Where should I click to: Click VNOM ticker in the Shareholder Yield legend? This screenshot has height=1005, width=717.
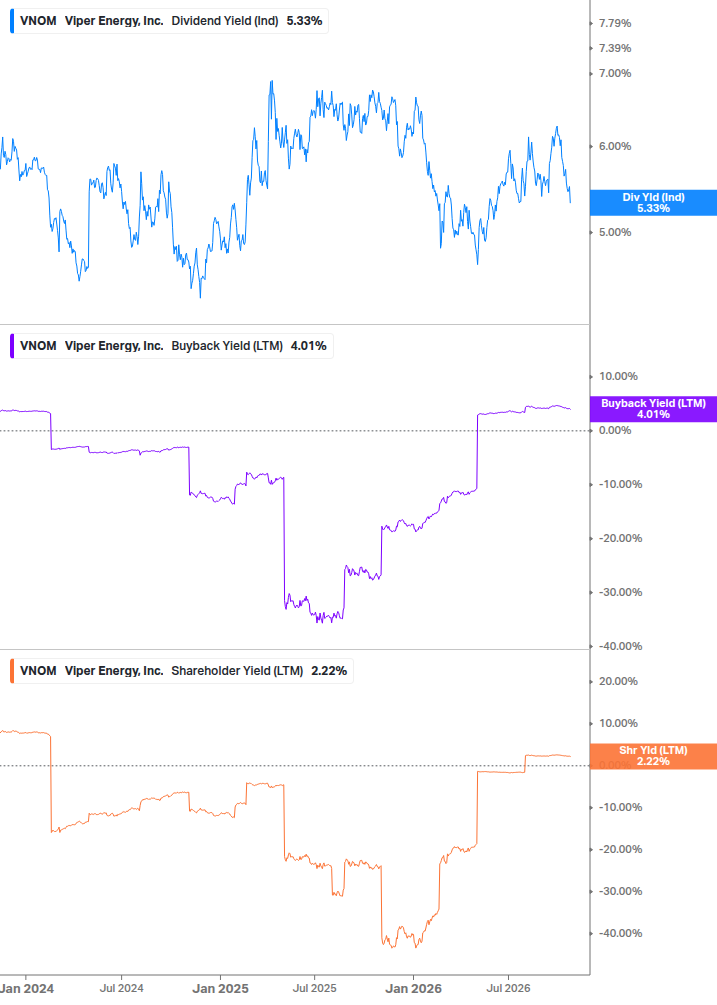coord(38,671)
